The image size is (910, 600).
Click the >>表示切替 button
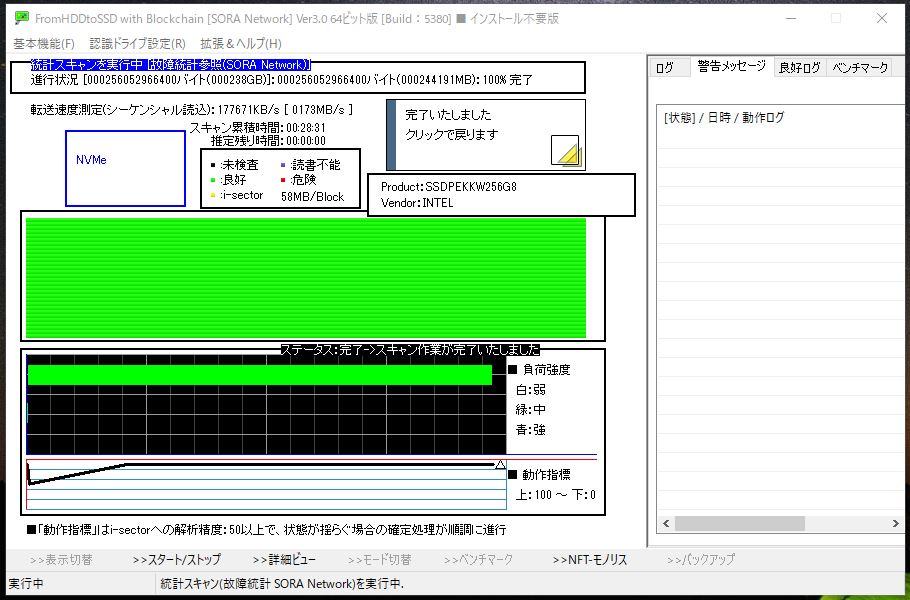[61, 560]
